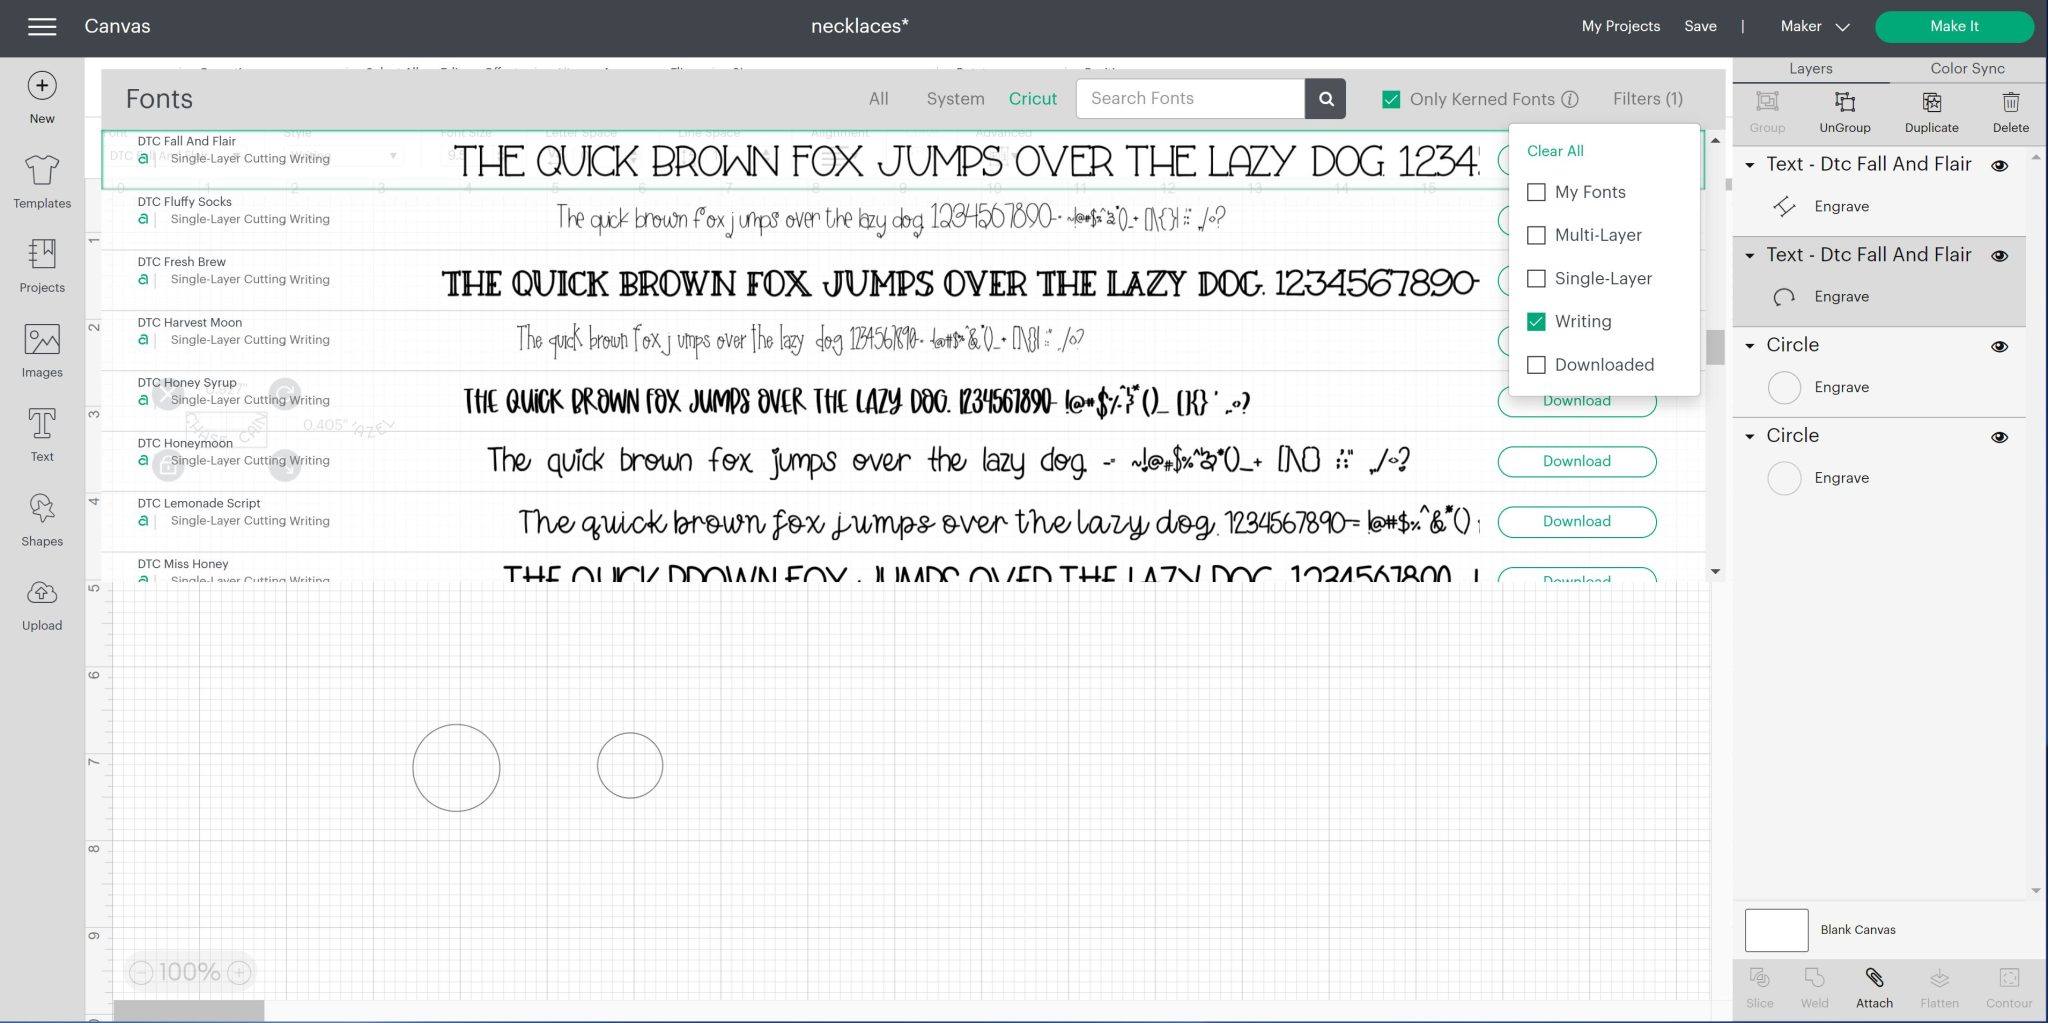
Task: Click the first Circle Engrave color swatch
Action: click(1784, 388)
